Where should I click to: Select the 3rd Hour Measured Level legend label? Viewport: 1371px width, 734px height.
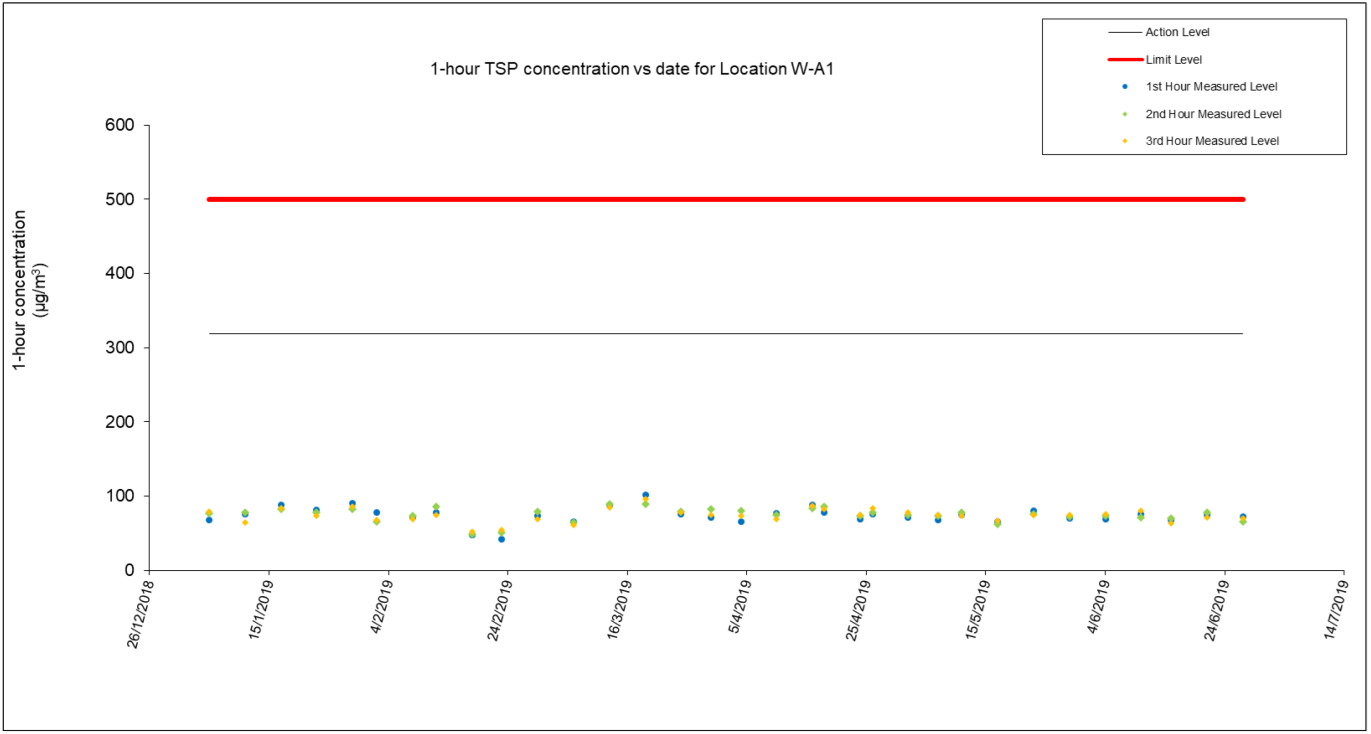1212,141
